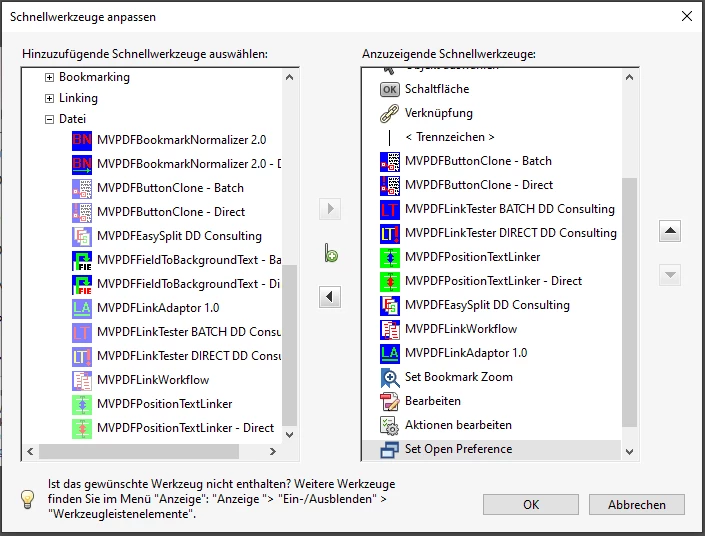The image size is (705, 536).
Task: Click MVPDFButtonClone - Direct icon in left list
Action: [x=82, y=212]
